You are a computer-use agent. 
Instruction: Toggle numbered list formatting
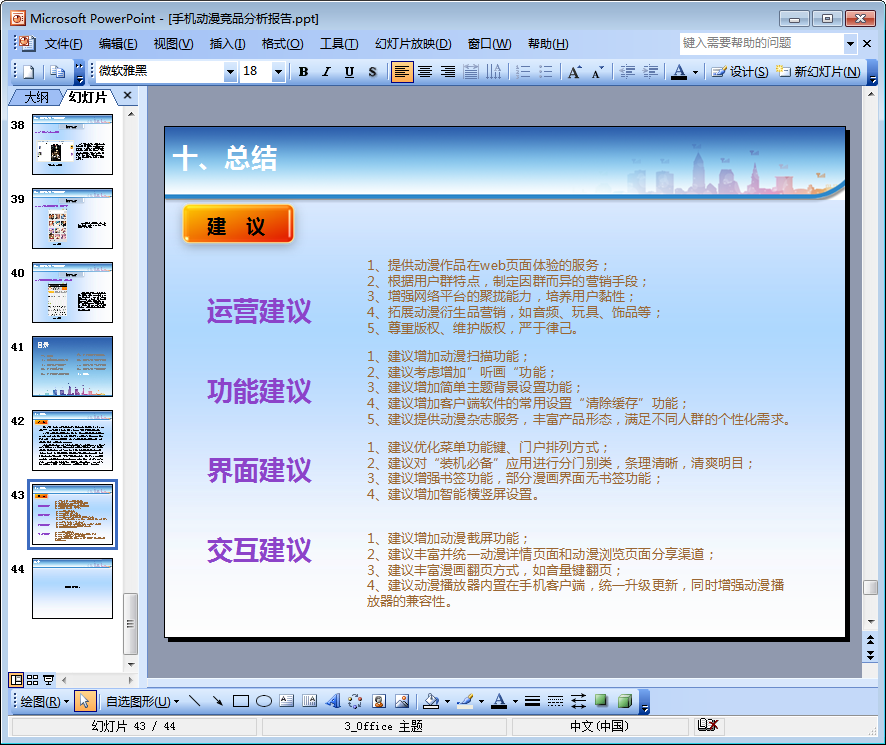pyautogui.click(x=523, y=72)
